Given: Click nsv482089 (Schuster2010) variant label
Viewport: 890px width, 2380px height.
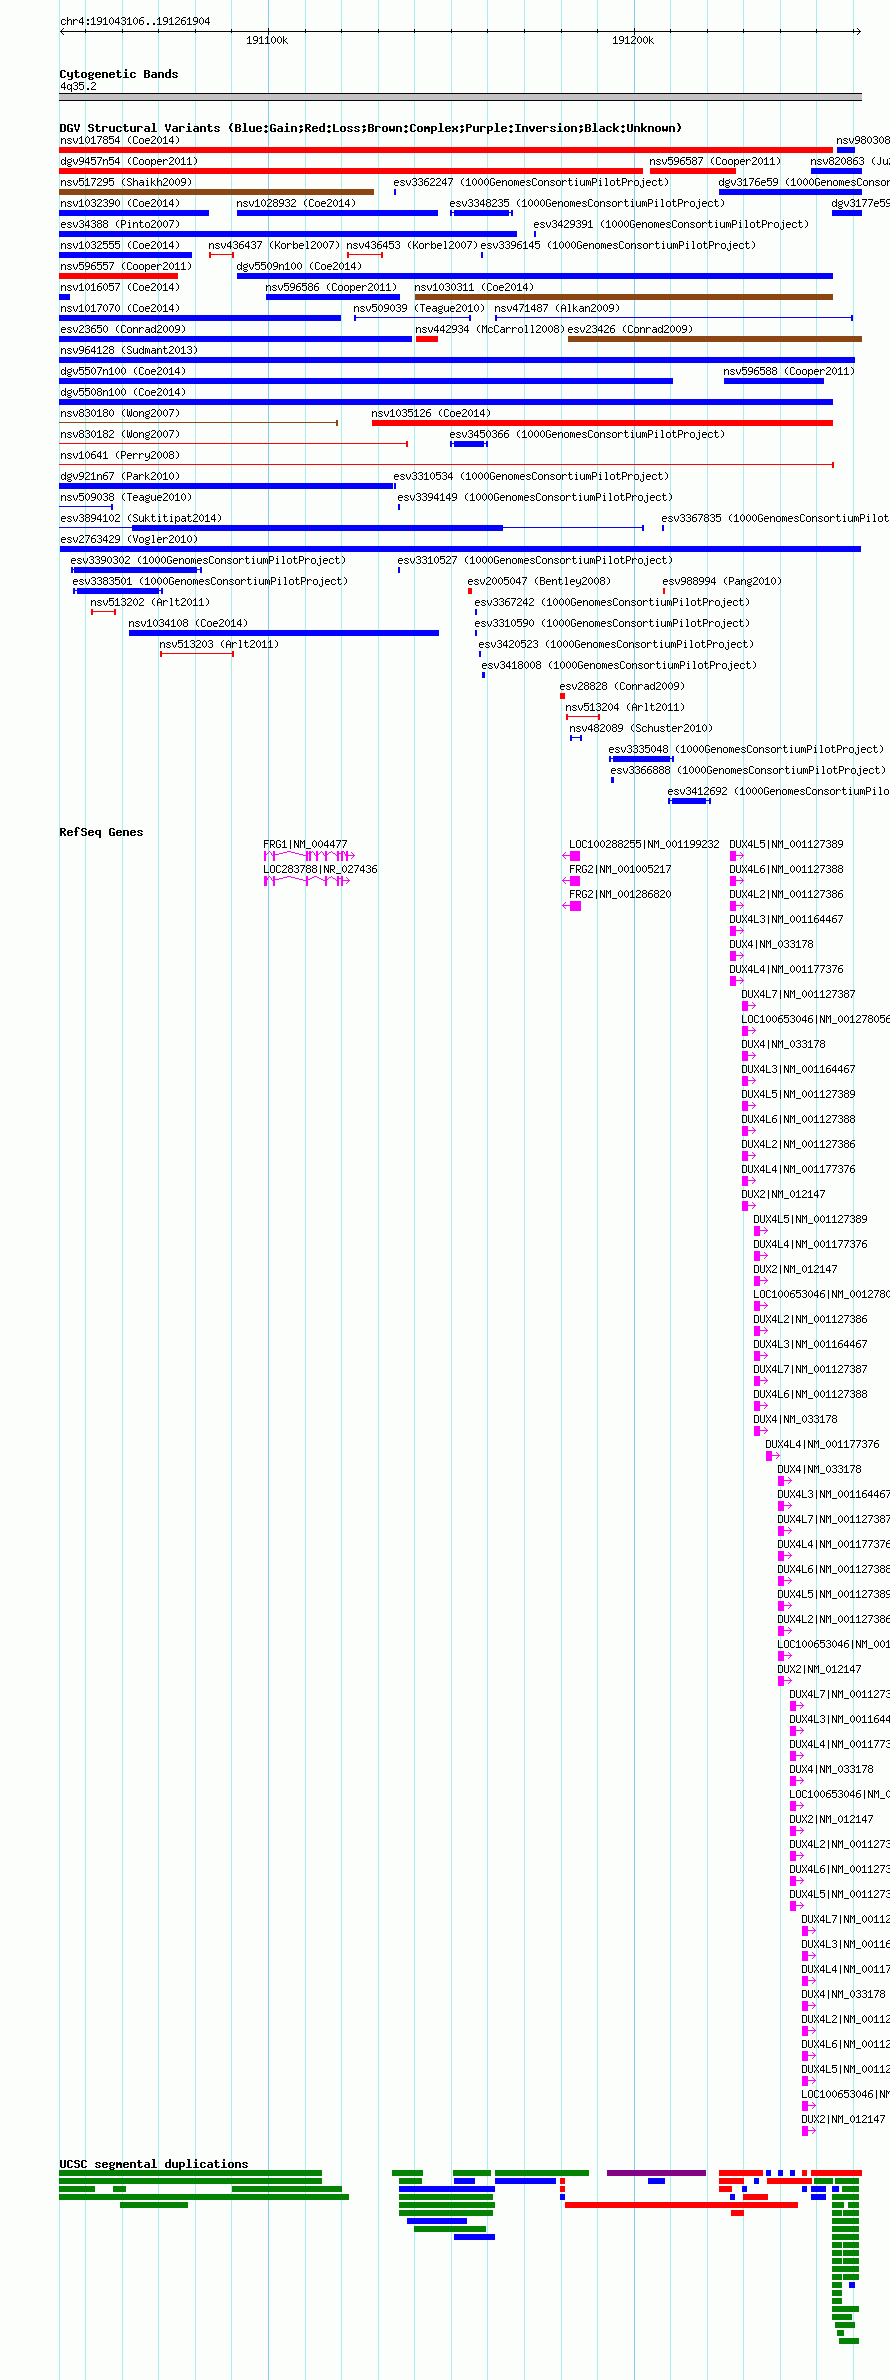Looking at the screenshot, I should point(641,728).
